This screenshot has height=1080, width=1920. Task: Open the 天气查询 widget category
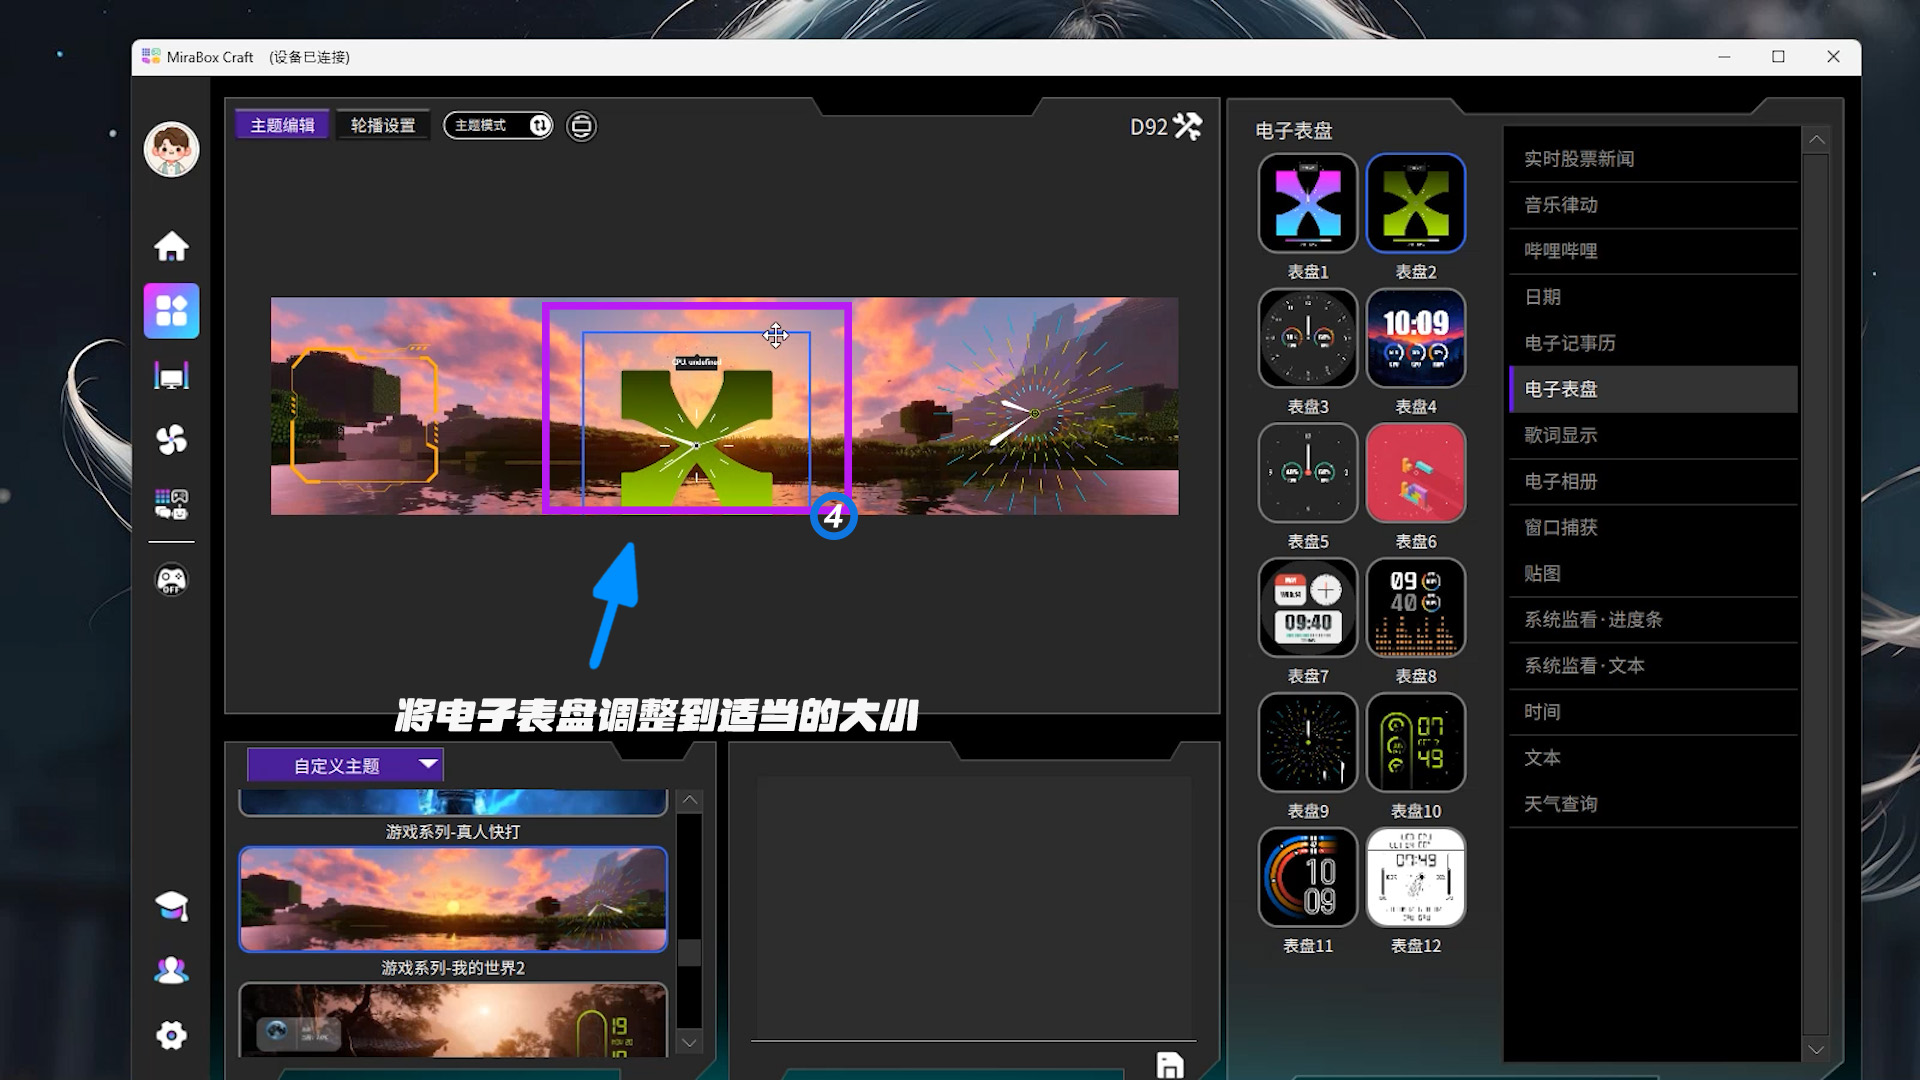coord(1653,803)
